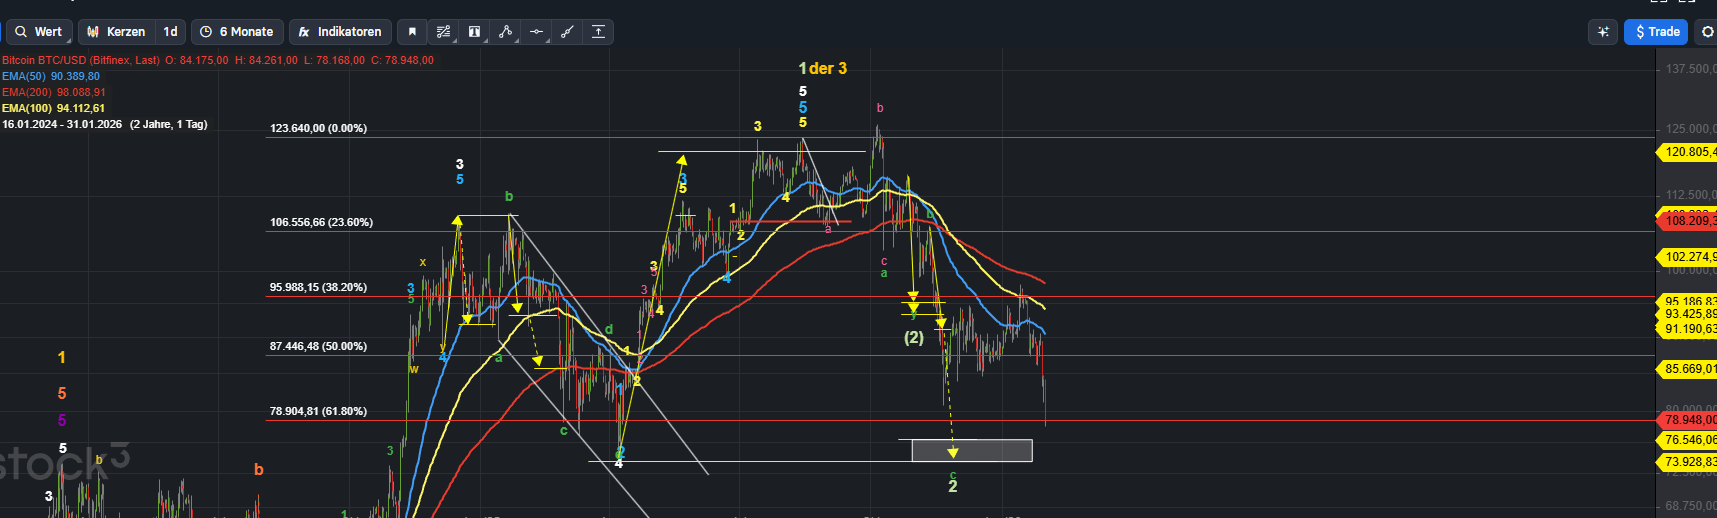Select the horizontal line tool

(536, 32)
